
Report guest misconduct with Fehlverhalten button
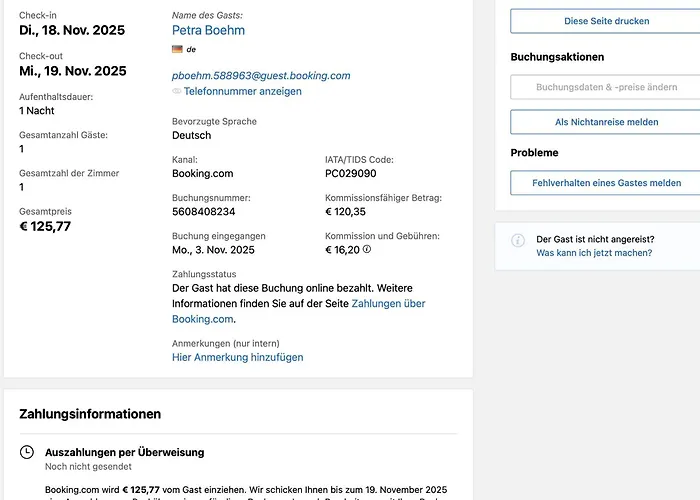tap(606, 183)
